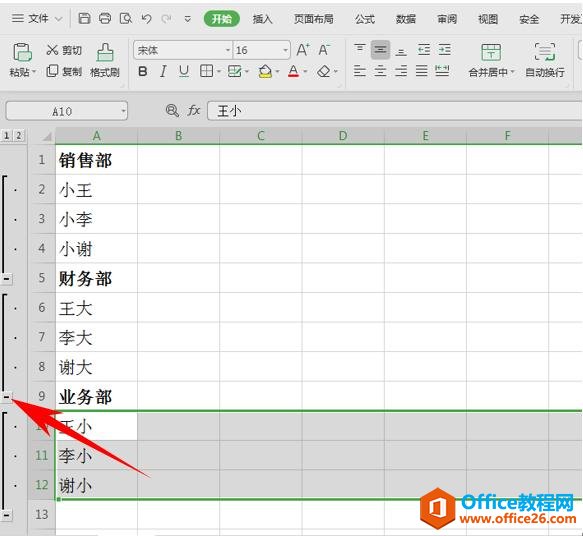
Task: Toggle middle vertical align
Action: click(x=380, y=50)
